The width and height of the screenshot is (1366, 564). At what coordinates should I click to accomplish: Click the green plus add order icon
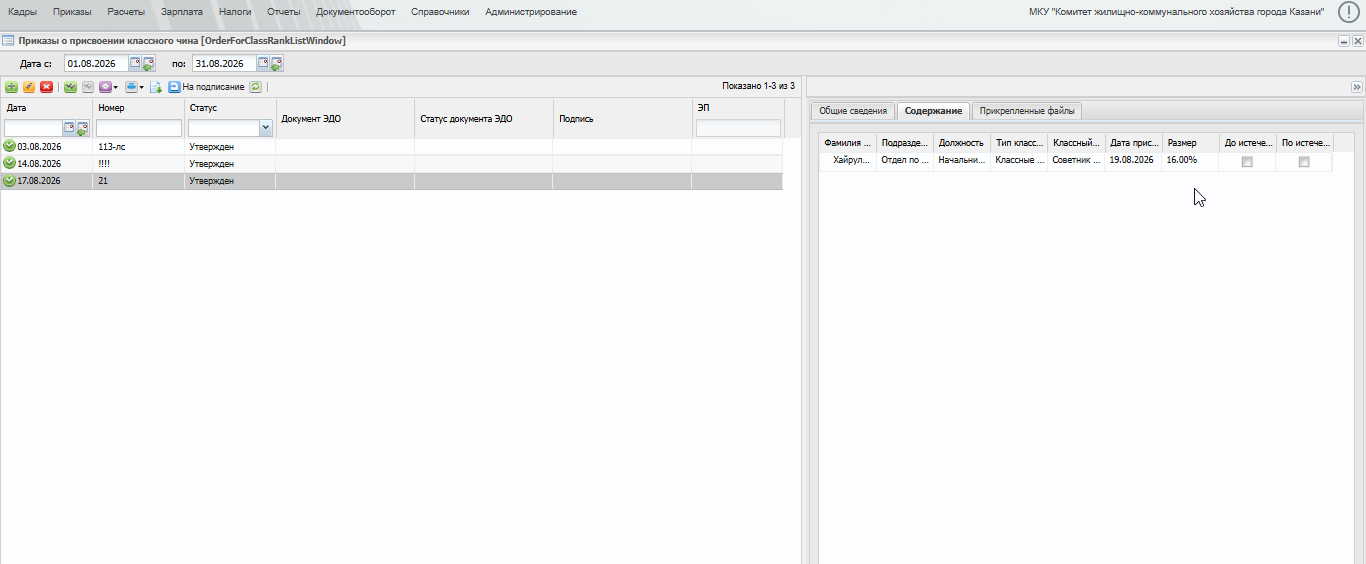(x=12, y=87)
